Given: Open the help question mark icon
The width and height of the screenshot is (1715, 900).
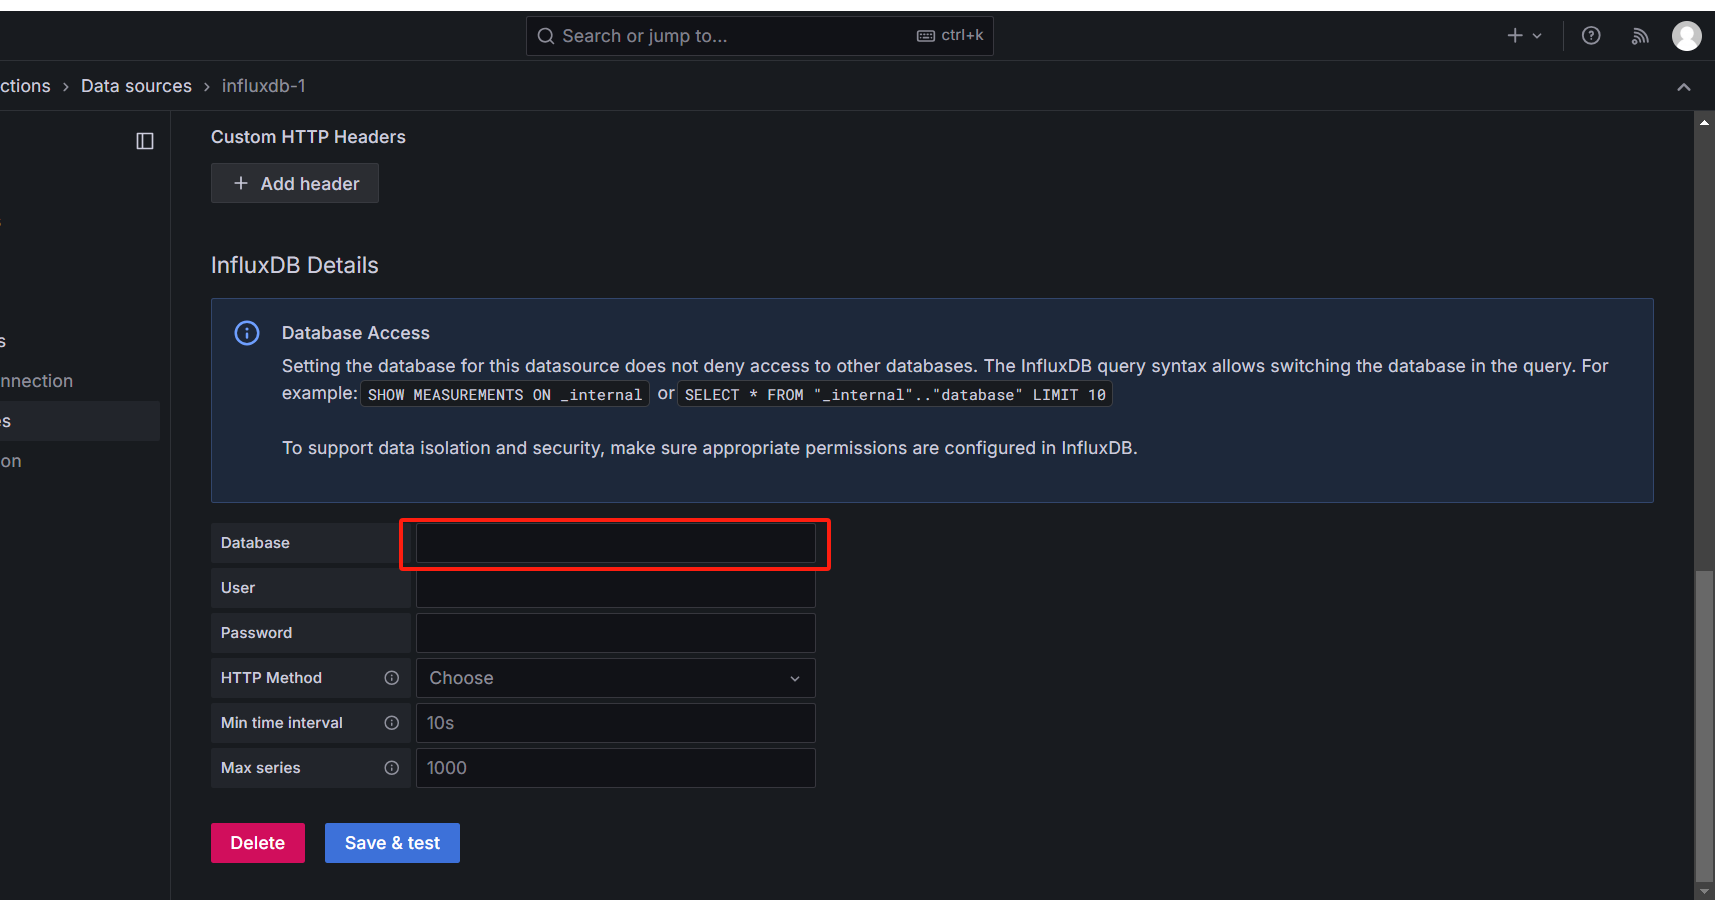Looking at the screenshot, I should click(x=1591, y=36).
